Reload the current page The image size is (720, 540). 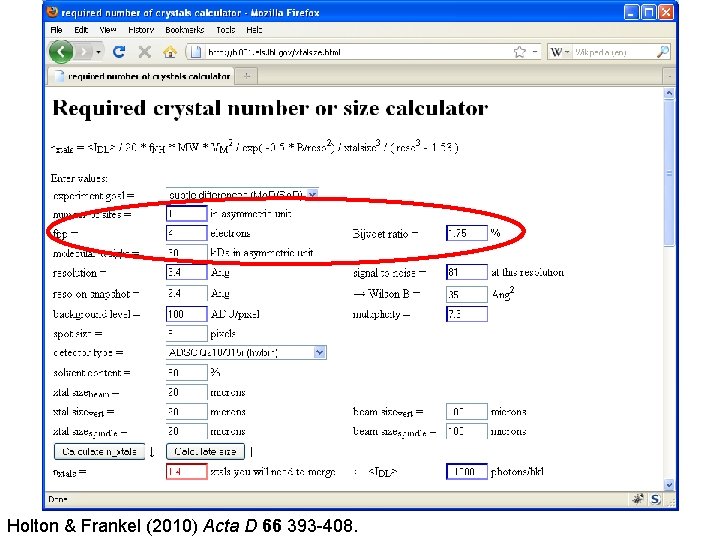pyautogui.click(x=119, y=52)
